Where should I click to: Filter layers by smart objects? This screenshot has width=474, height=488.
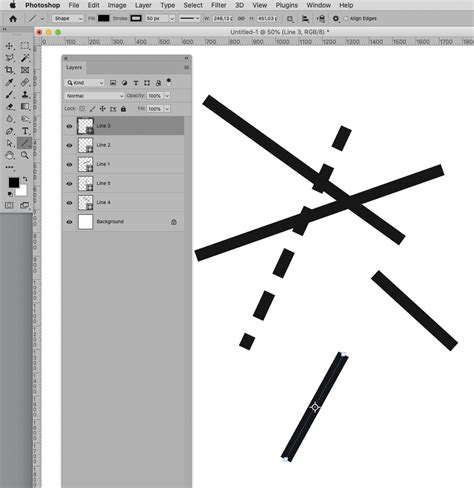(x=158, y=83)
